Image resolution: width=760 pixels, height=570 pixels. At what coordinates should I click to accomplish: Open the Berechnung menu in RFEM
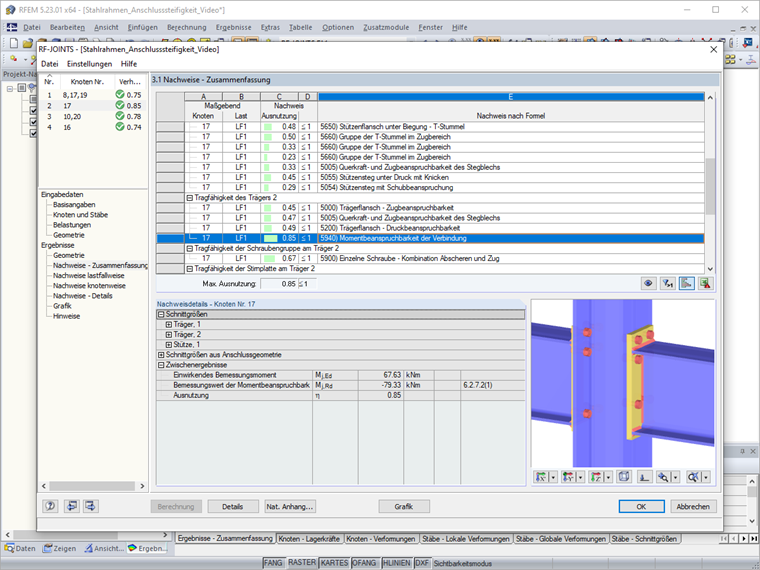187,28
